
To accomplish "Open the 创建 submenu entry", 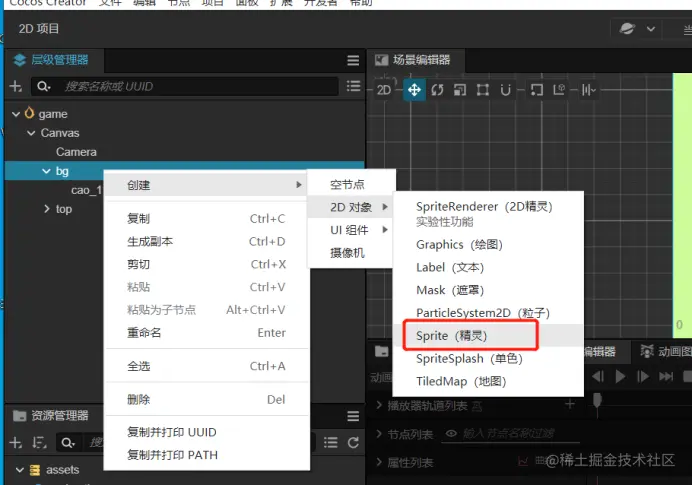I will tap(207, 185).
